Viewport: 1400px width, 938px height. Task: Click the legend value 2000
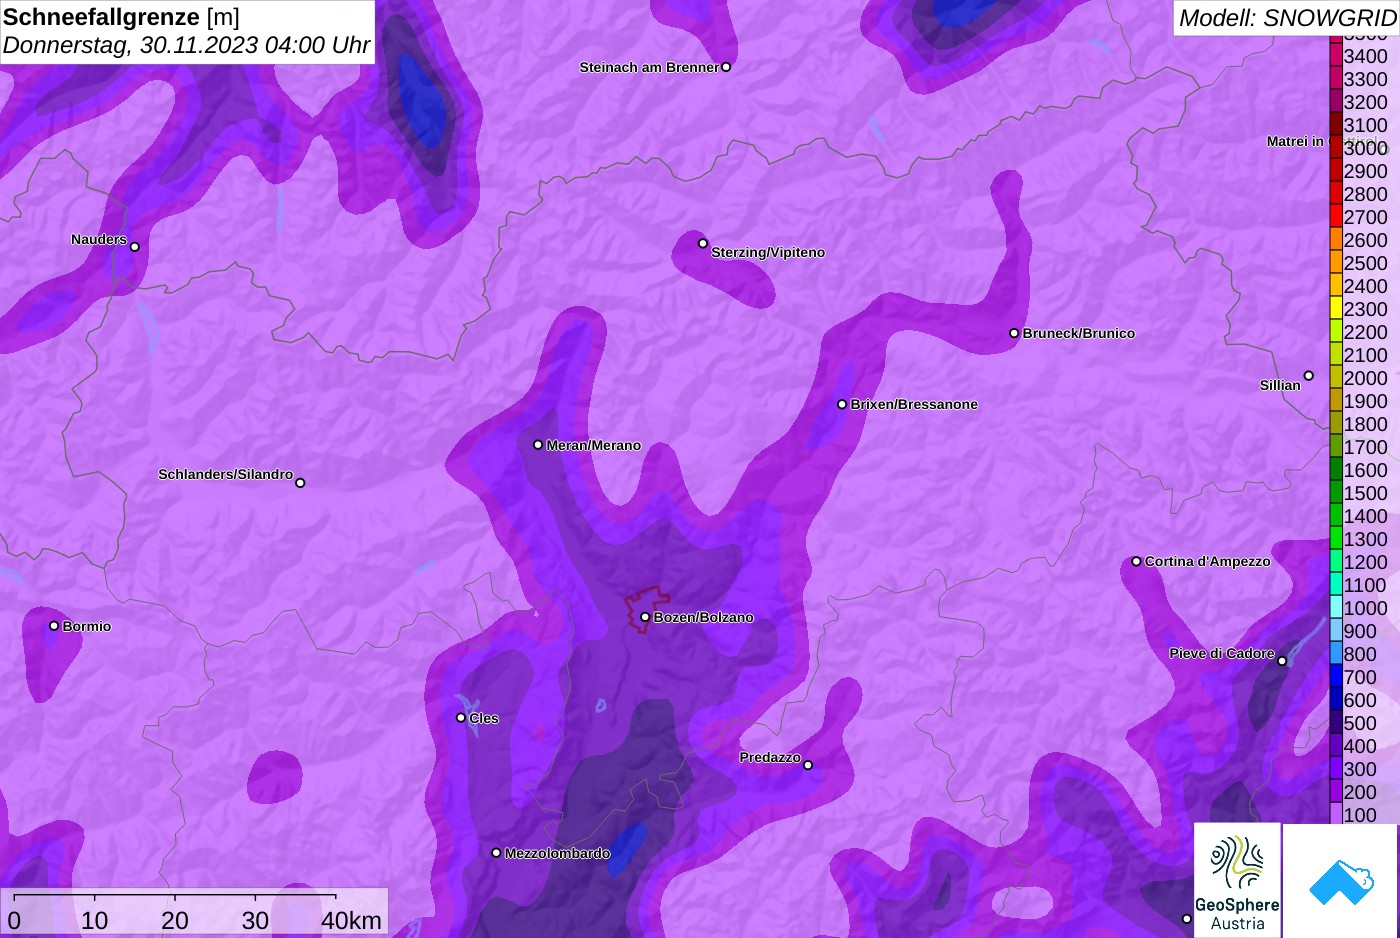(1365, 378)
